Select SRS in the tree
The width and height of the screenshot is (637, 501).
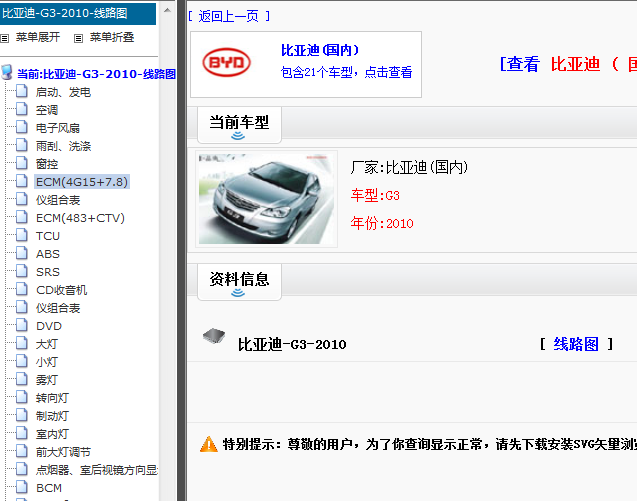(48, 272)
